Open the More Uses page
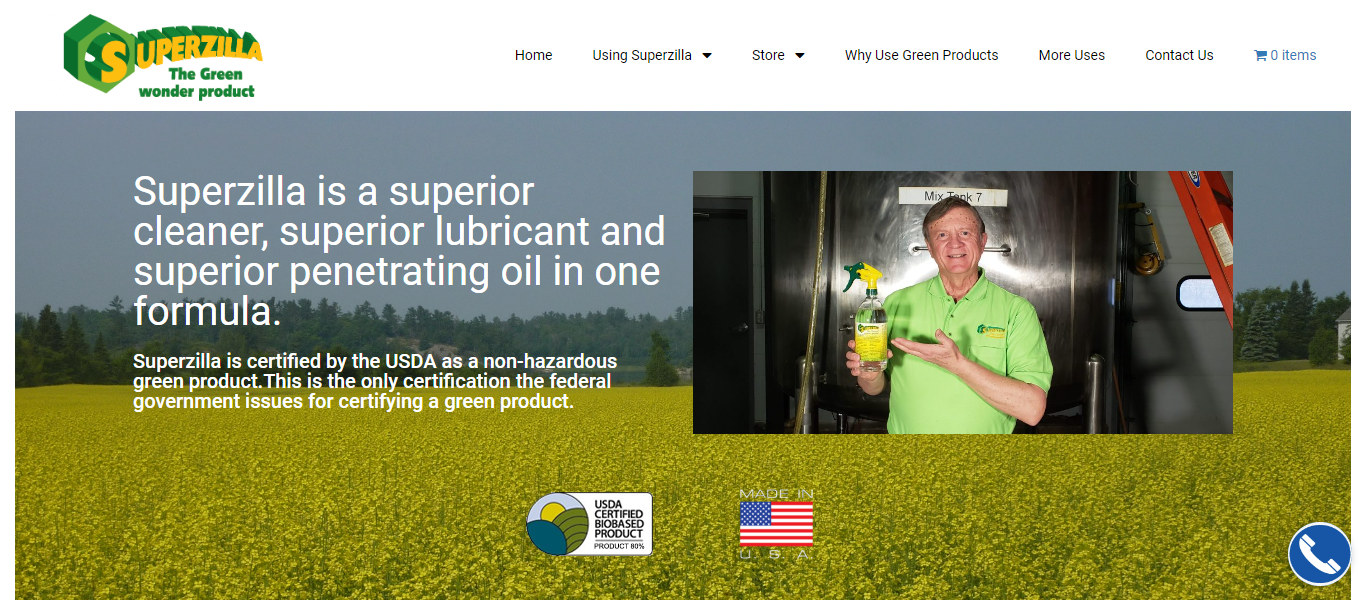This screenshot has width=1366, height=600. tap(1071, 56)
